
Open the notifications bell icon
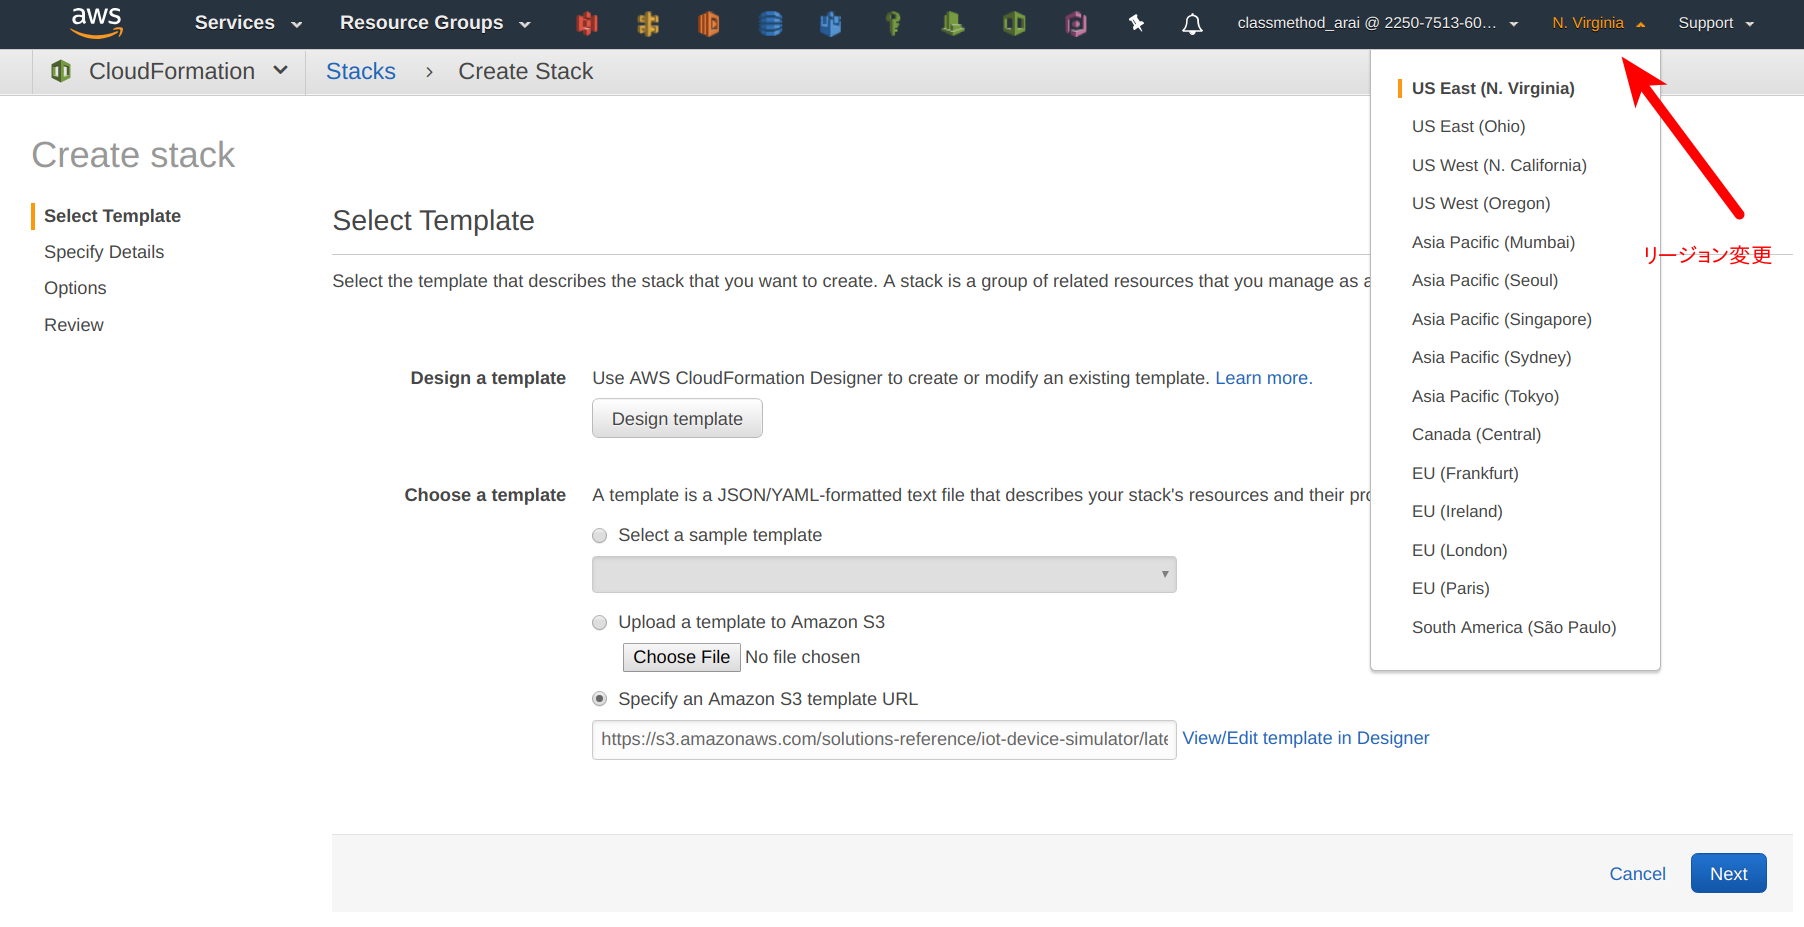1192,23
